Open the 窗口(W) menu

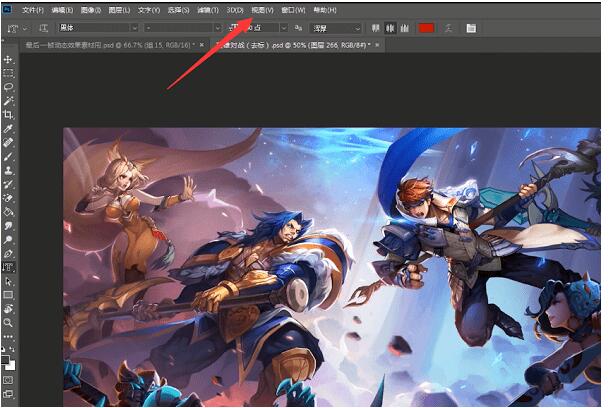(x=293, y=10)
